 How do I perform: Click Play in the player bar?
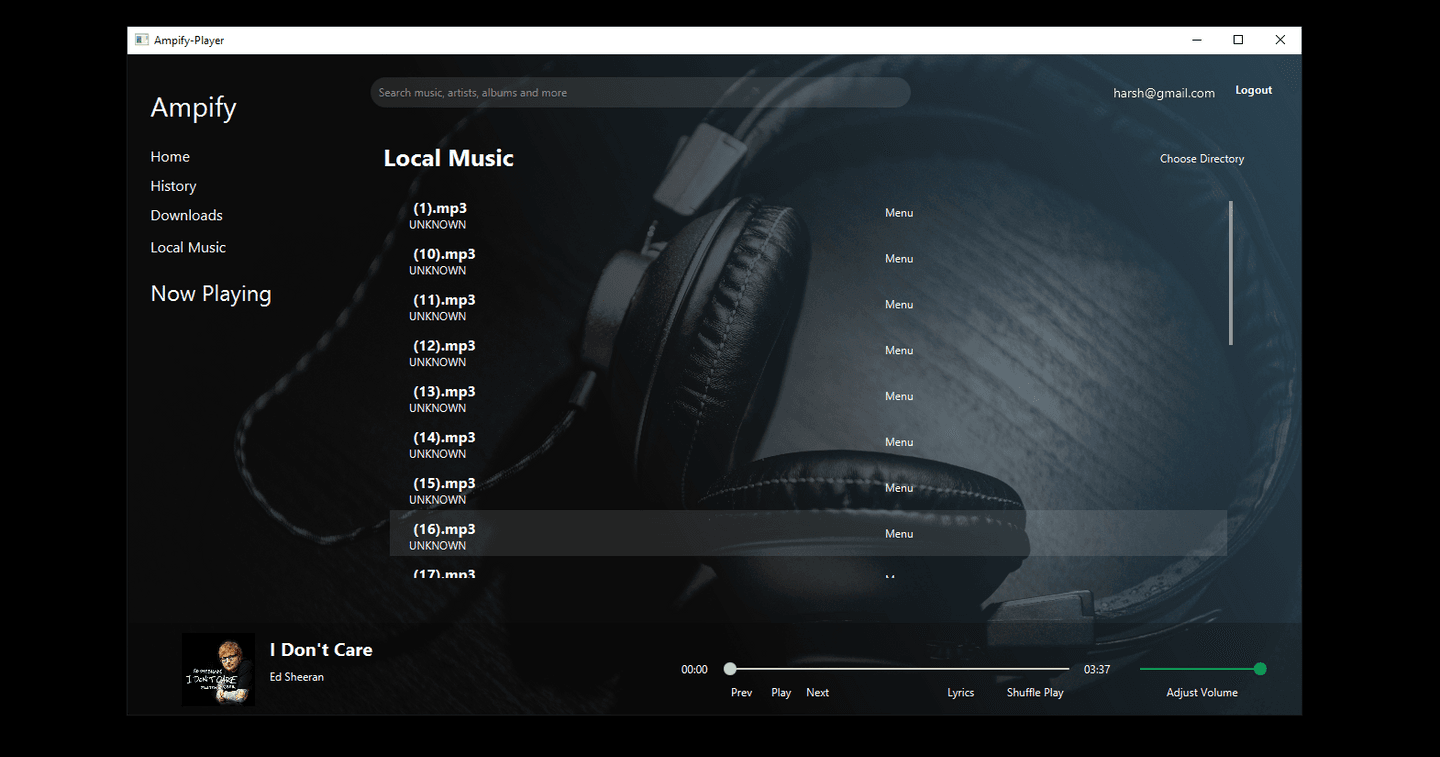click(x=781, y=693)
